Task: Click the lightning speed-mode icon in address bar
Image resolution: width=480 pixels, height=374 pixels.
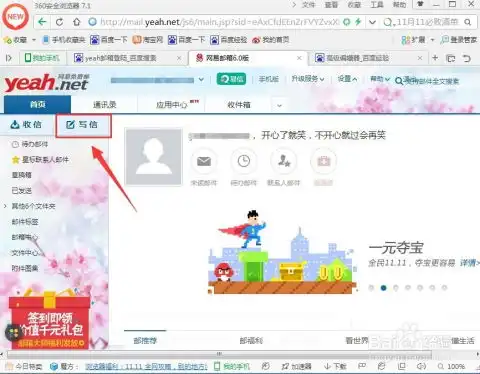Action: pos(358,22)
